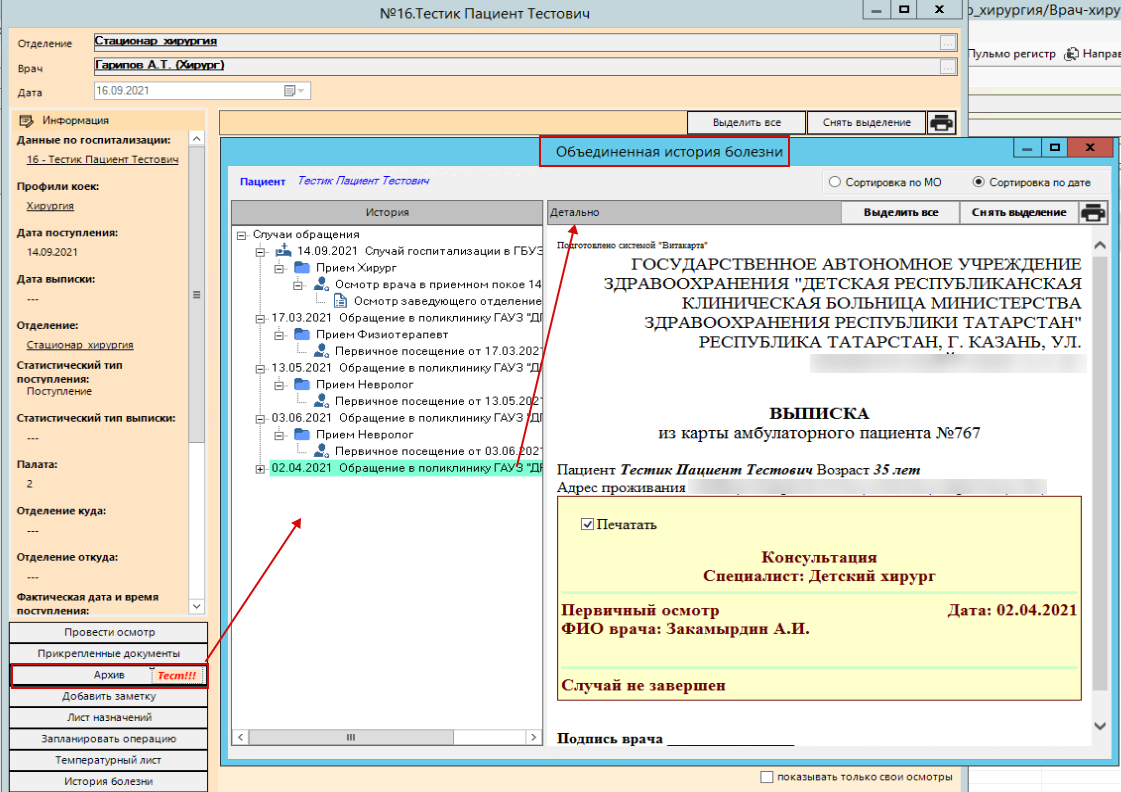The height and width of the screenshot is (792, 1121).
Task: Collapse the 03.06.2021 Обращение node
Action: 261,419
